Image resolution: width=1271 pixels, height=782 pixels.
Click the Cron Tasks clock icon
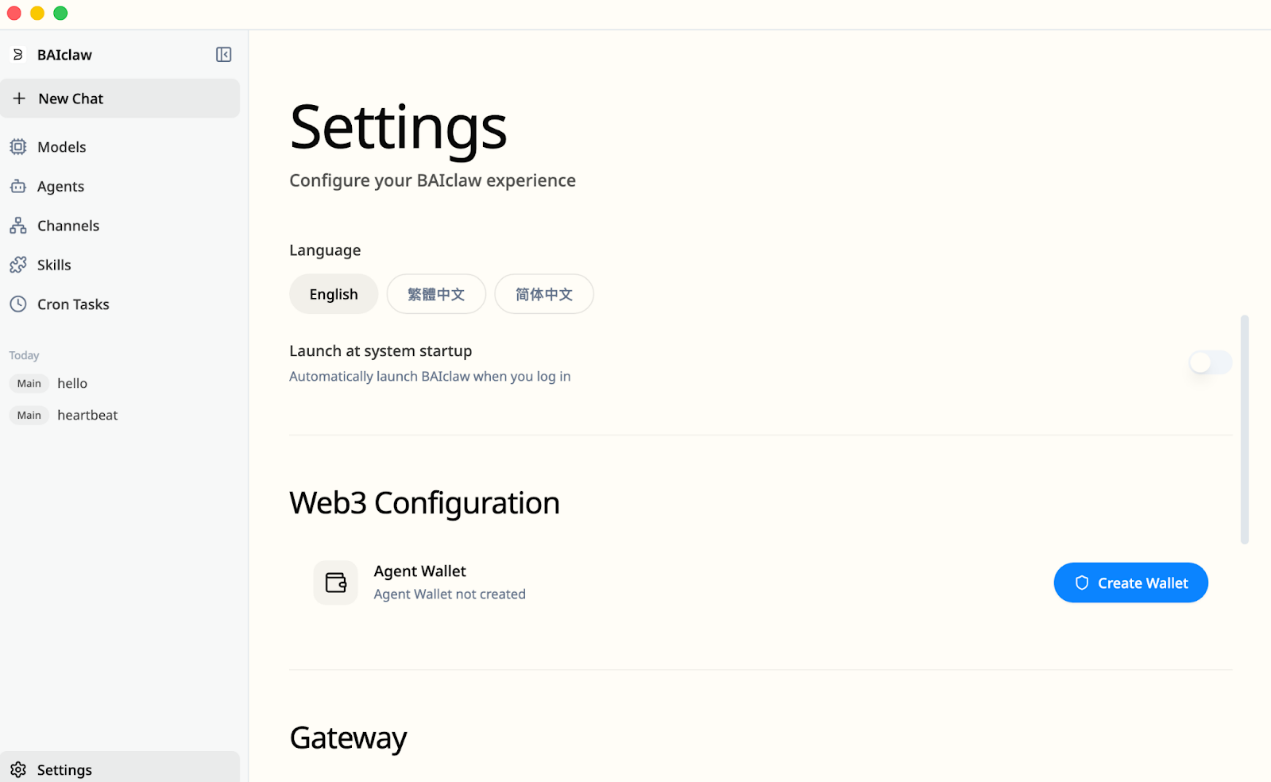pos(18,304)
